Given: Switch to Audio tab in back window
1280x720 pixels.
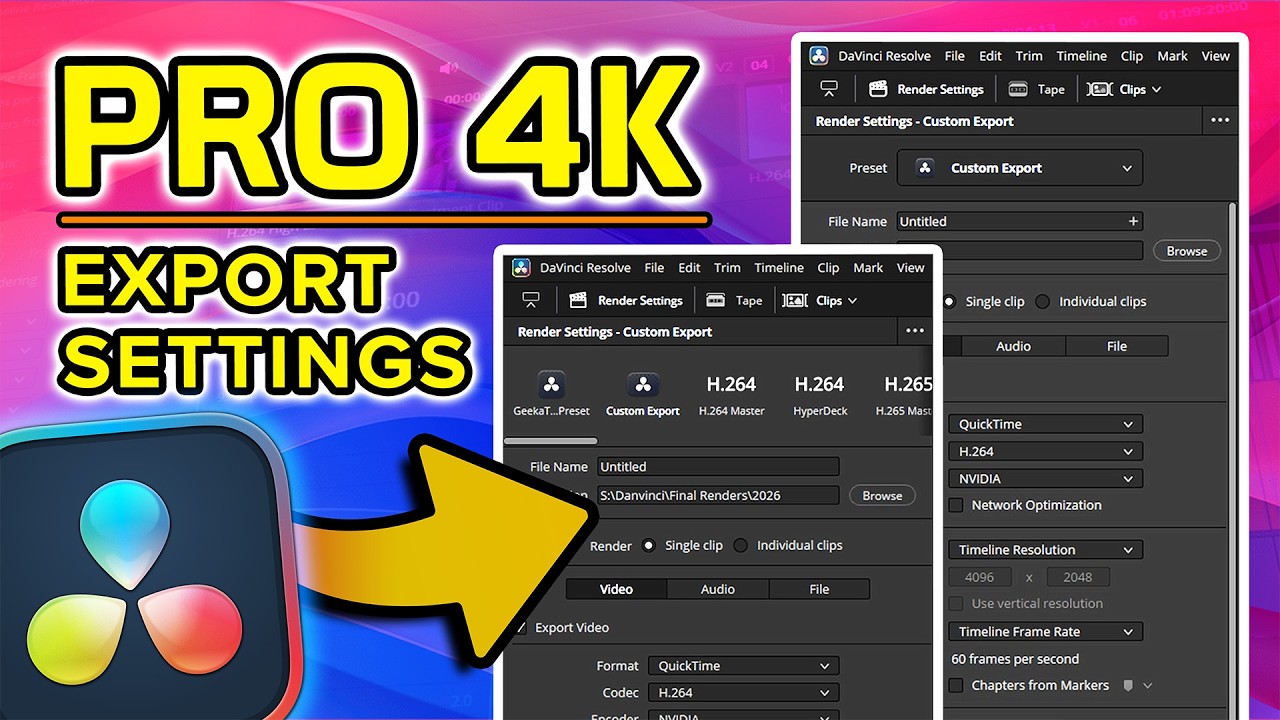Looking at the screenshot, I should [1013, 346].
